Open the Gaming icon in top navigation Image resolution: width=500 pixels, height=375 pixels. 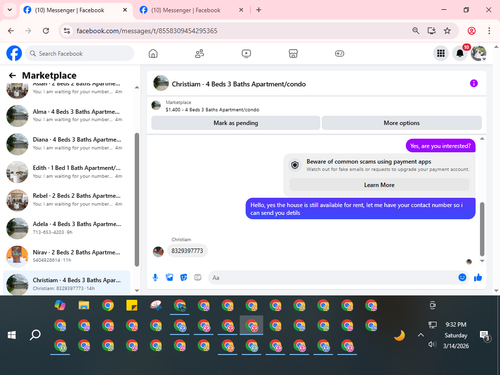pyautogui.click(x=339, y=53)
